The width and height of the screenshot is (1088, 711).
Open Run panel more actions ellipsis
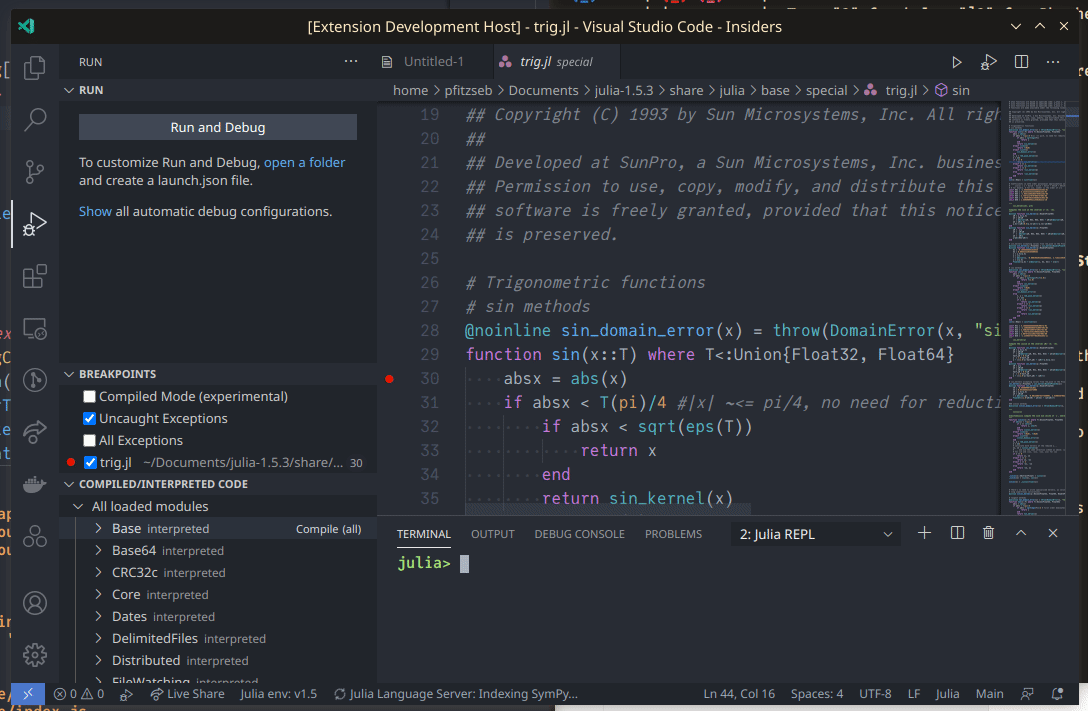tap(351, 61)
